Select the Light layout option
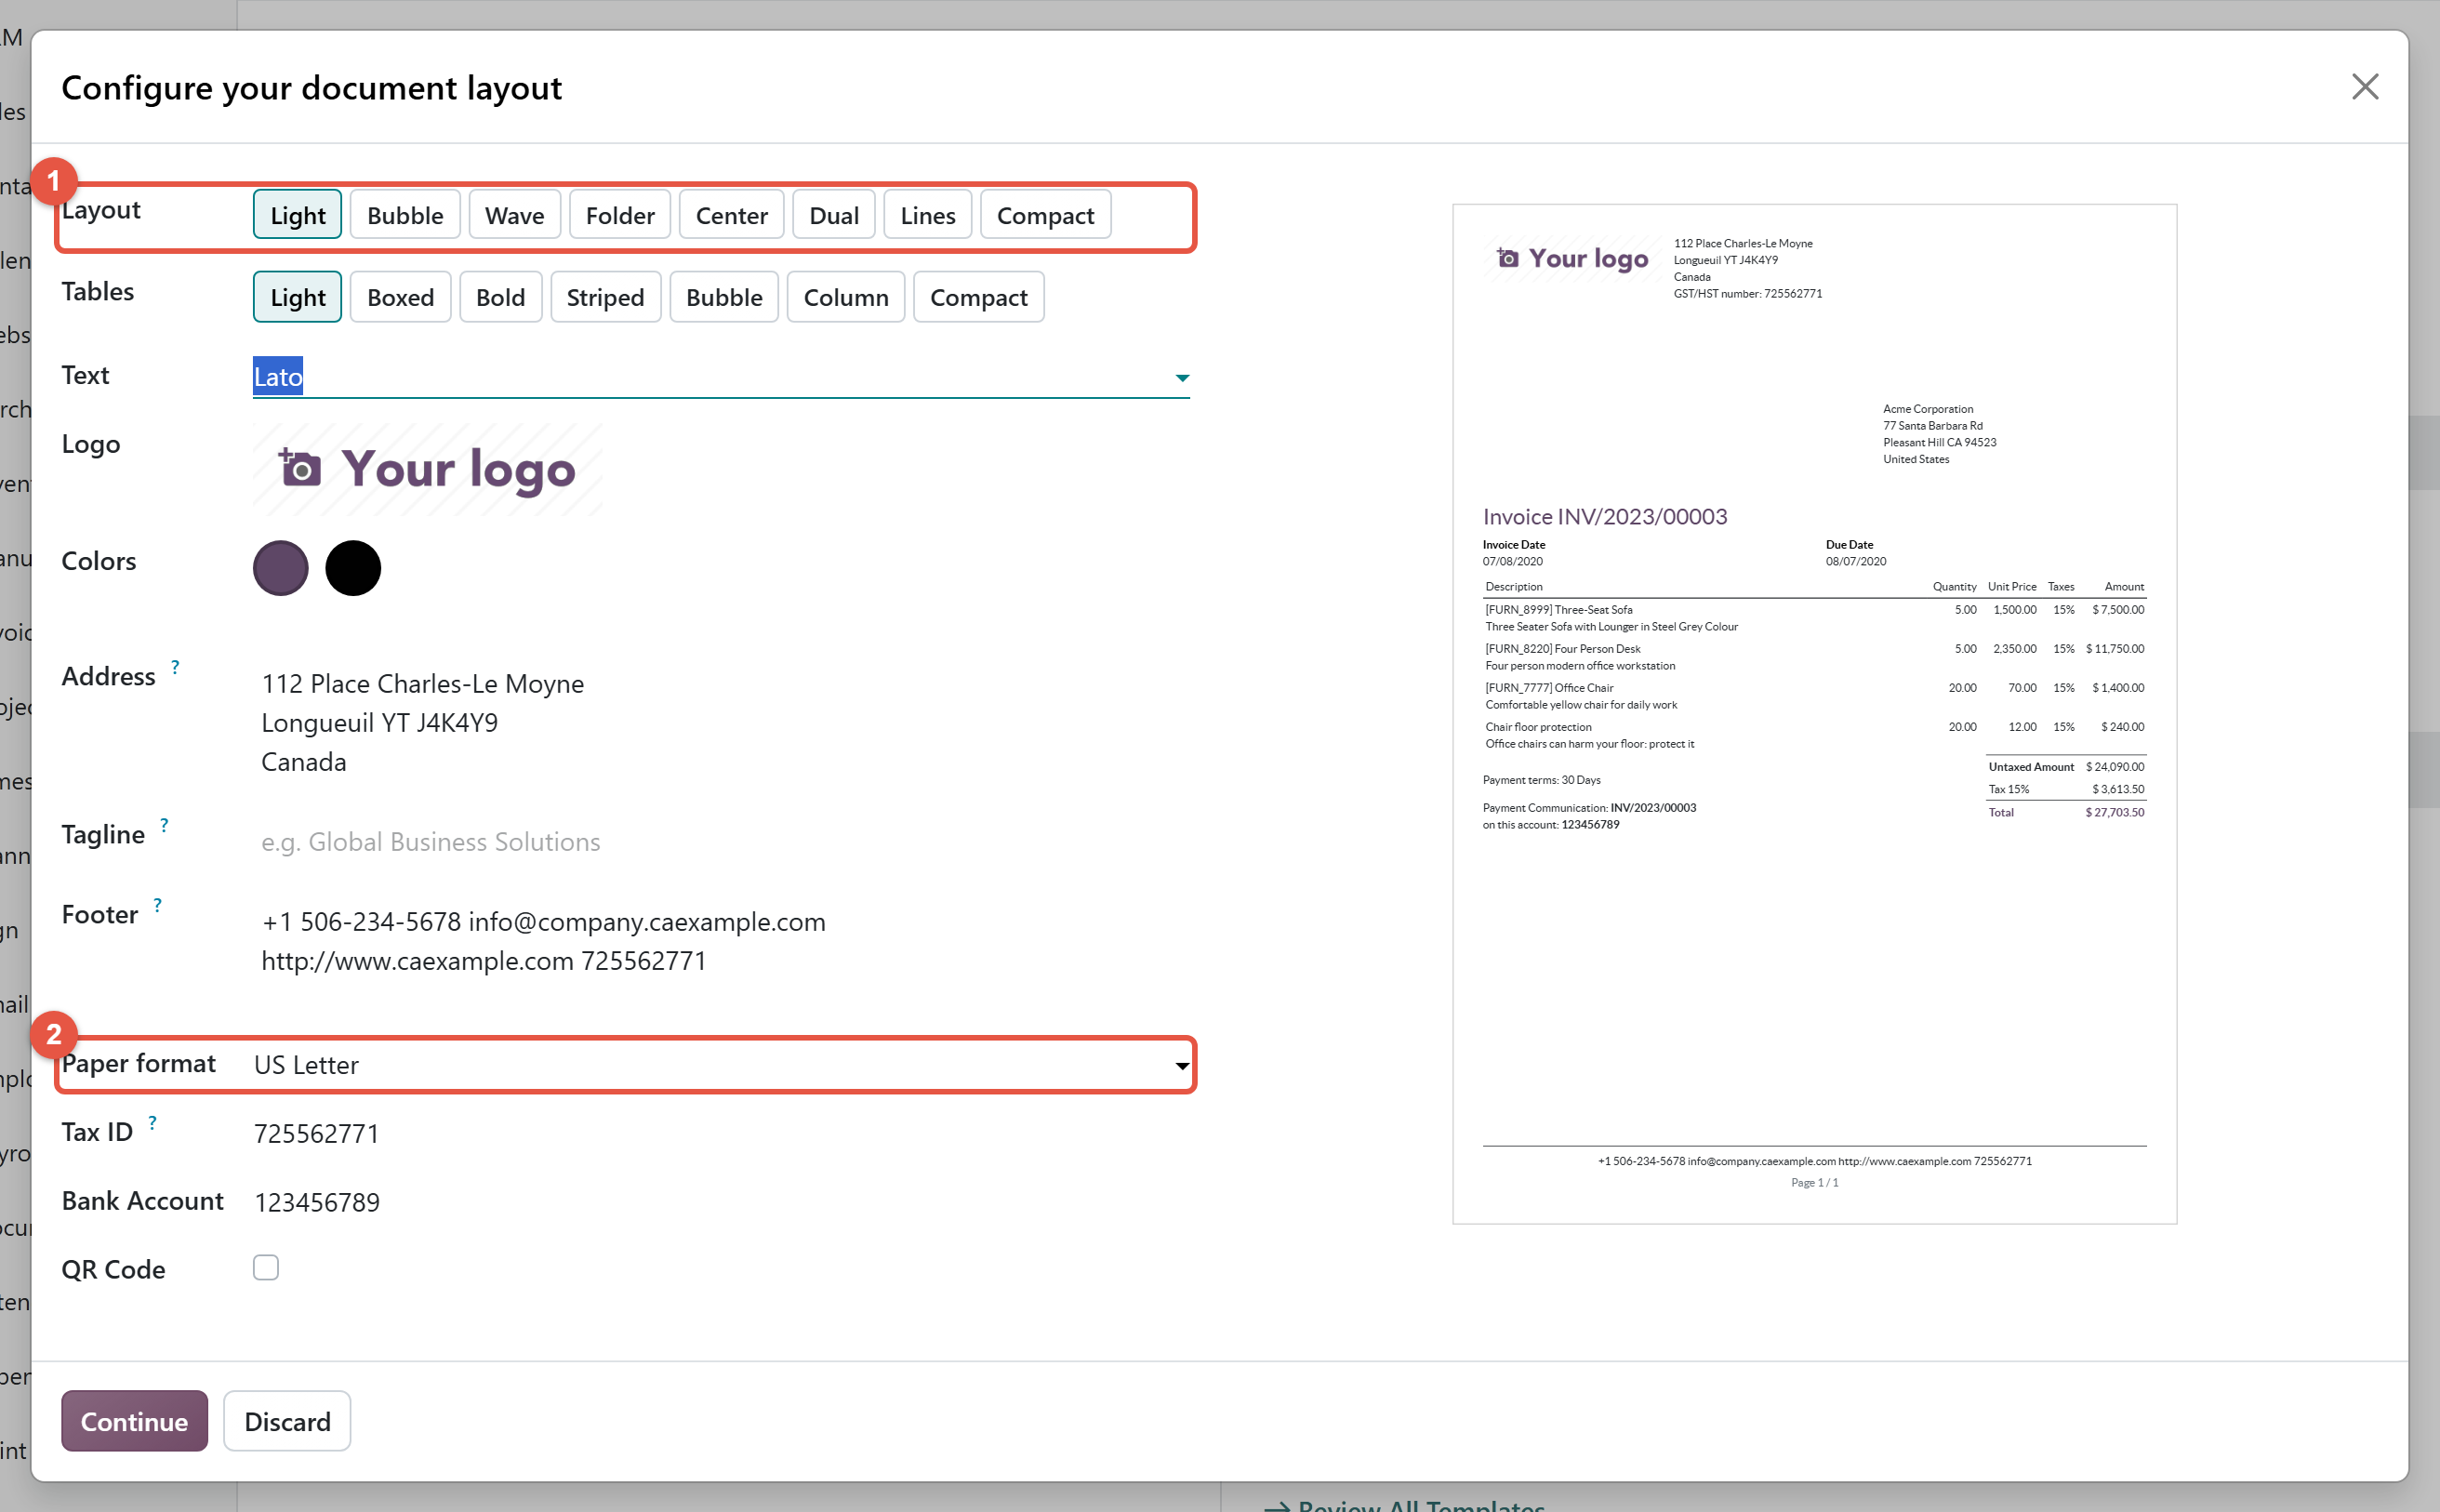The height and width of the screenshot is (1512, 2440). point(297,215)
